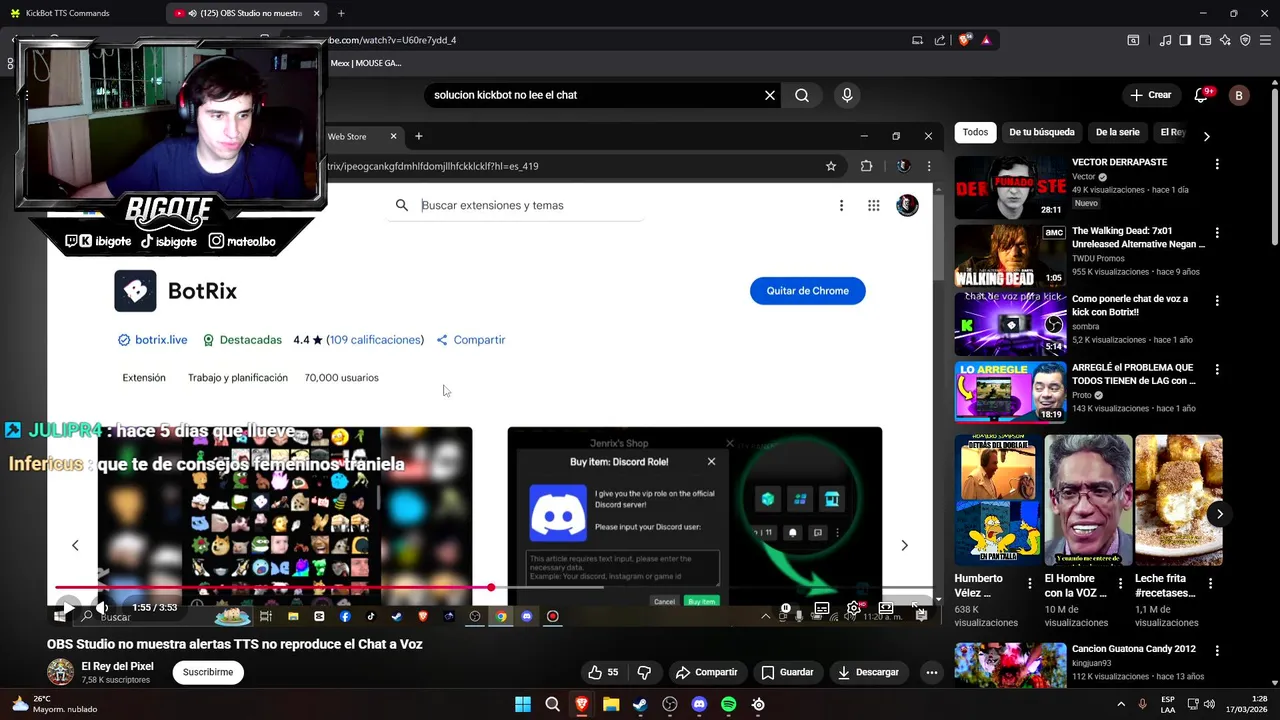The image size is (1280, 720).
Task: Start voice search with the microphone icon
Action: 847,95
